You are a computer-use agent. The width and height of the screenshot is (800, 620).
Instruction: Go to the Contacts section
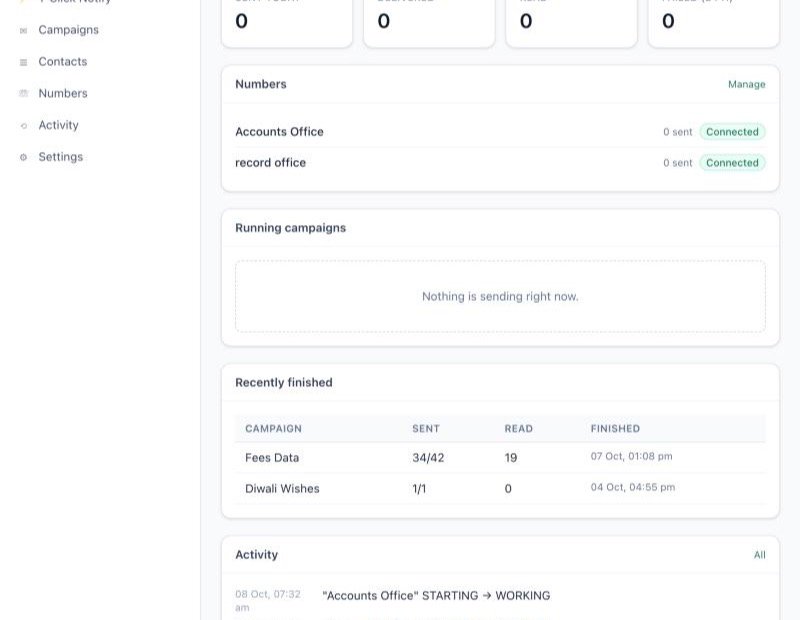(63, 62)
